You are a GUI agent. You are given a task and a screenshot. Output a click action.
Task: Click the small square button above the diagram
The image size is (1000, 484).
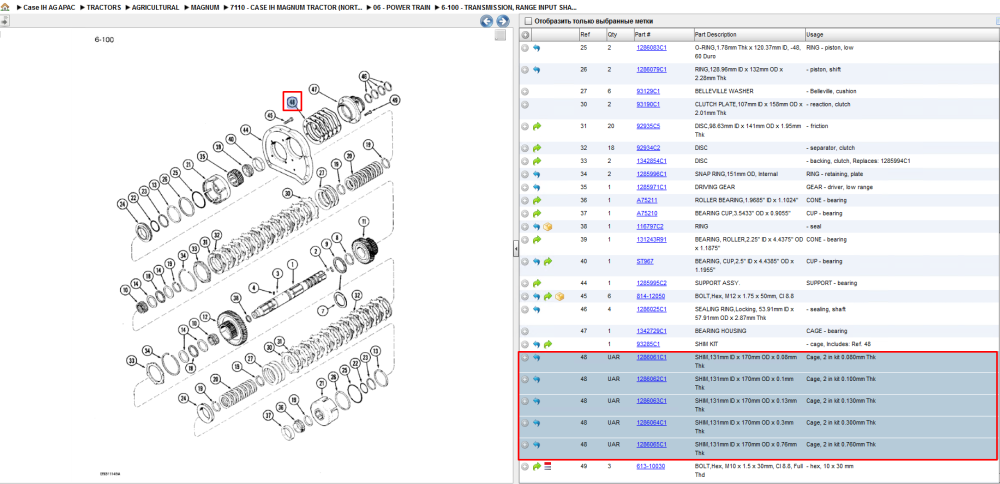pos(501,35)
